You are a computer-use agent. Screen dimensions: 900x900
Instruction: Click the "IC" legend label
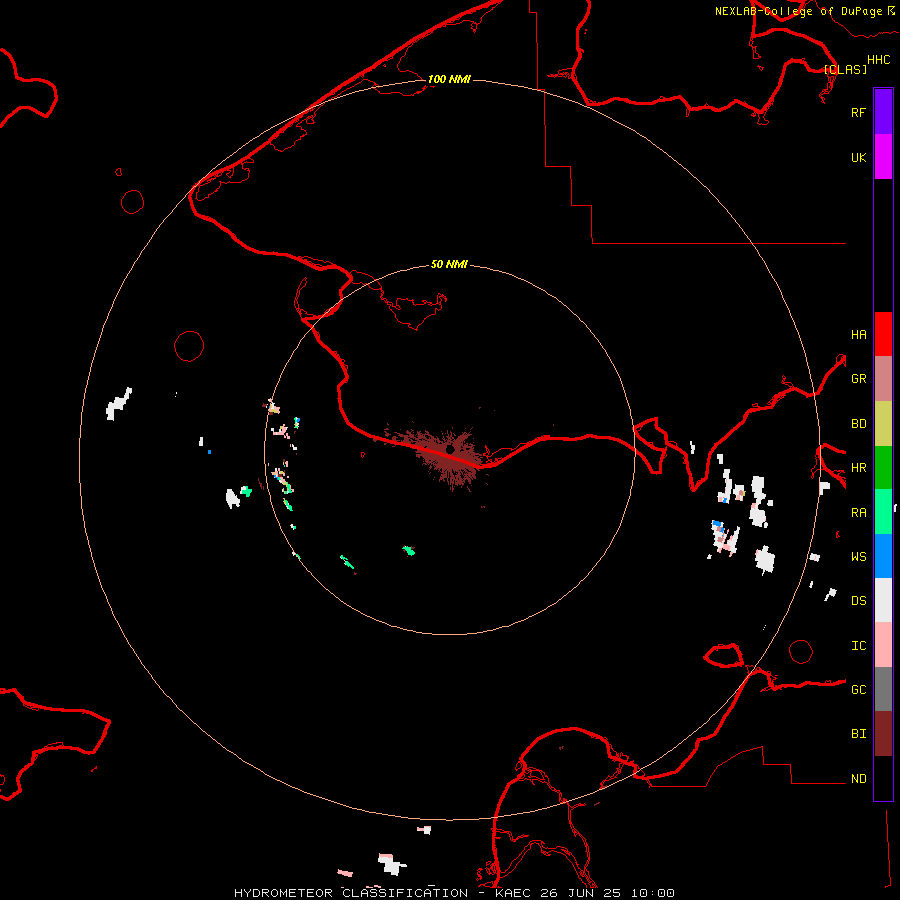pyautogui.click(x=859, y=646)
